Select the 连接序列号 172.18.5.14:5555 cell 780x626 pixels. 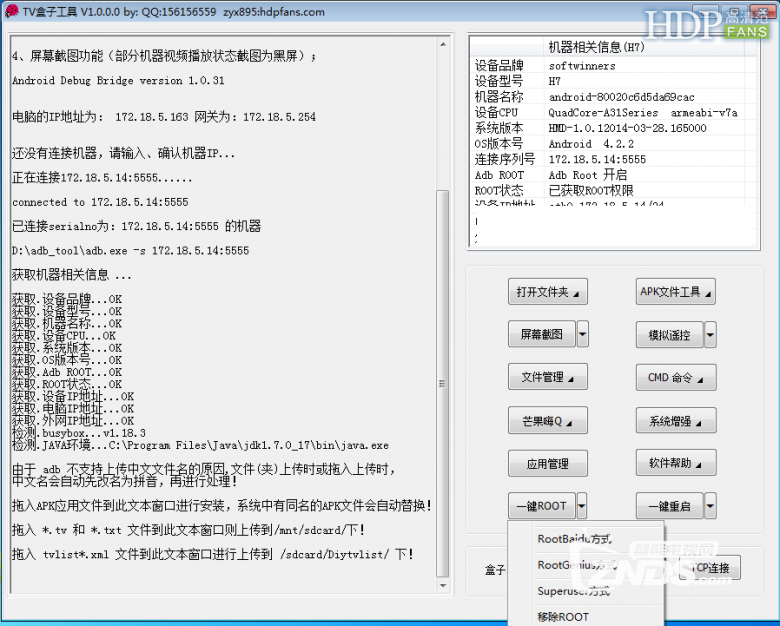pos(644,159)
